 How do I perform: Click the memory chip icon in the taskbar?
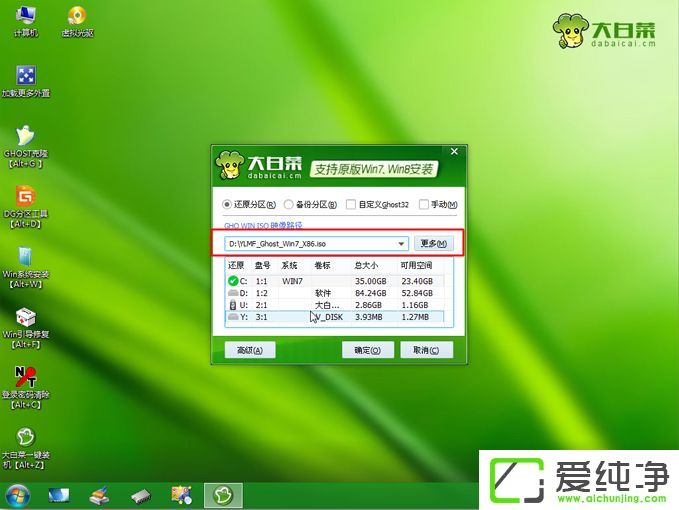[x=141, y=496]
